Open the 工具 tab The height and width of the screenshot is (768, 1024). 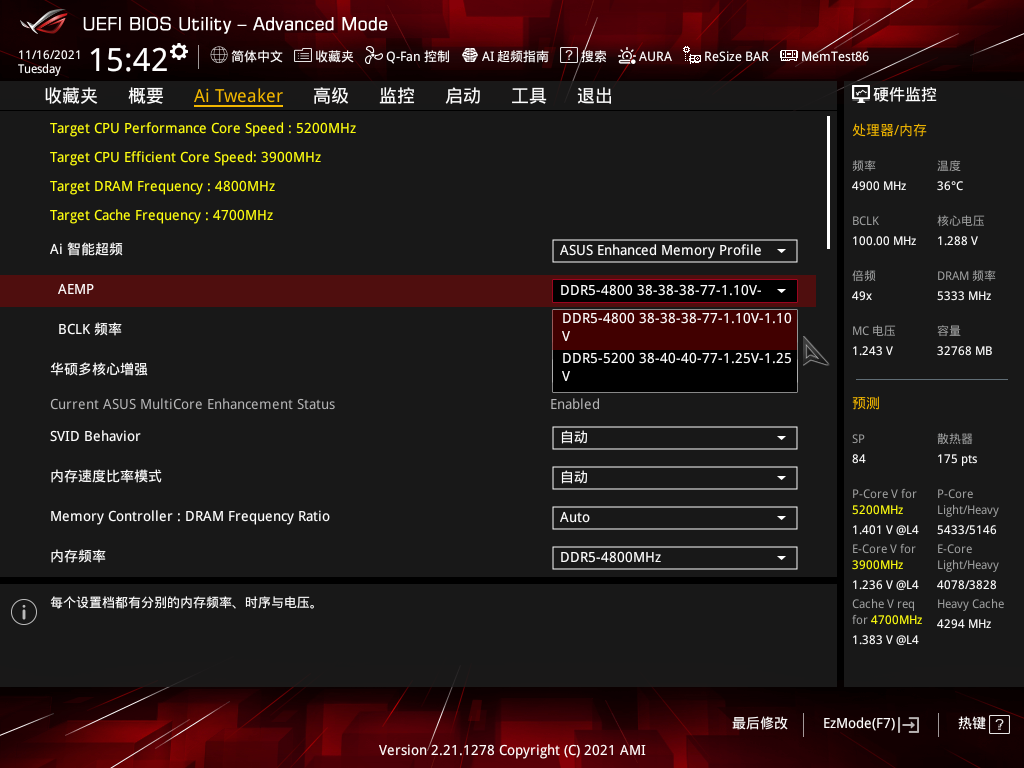(x=529, y=96)
